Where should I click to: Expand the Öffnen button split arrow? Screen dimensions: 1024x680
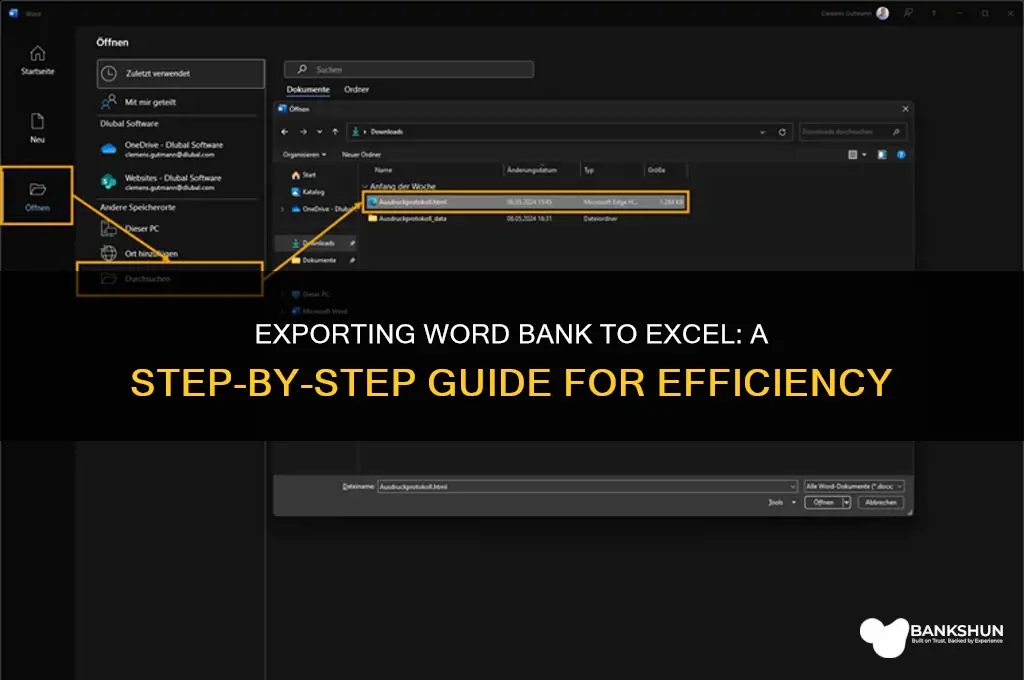click(x=847, y=503)
